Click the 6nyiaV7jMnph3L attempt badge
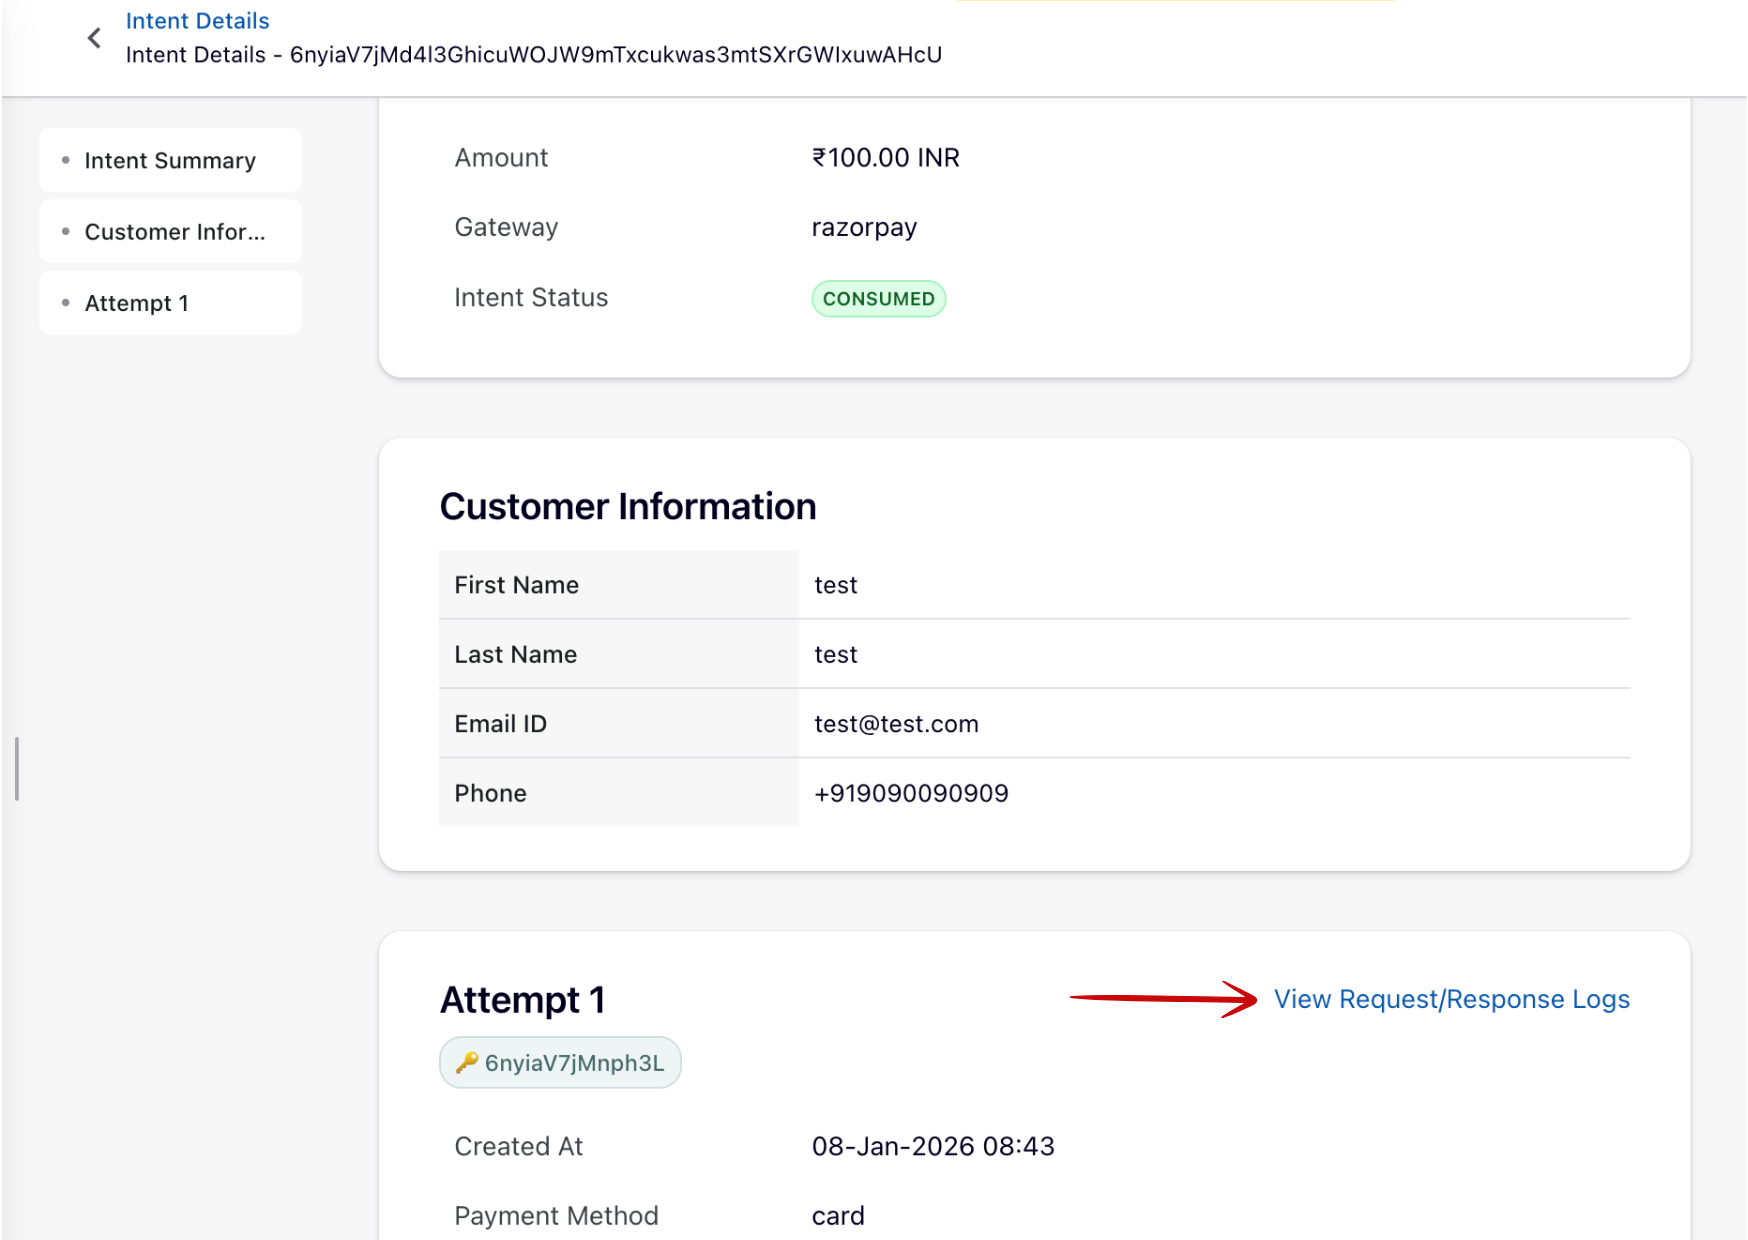 point(560,1062)
